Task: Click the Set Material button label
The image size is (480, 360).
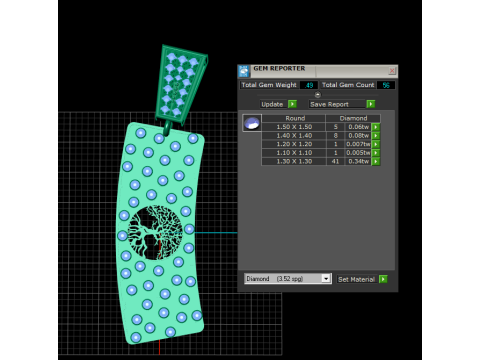Action: [x=356, y=279]
